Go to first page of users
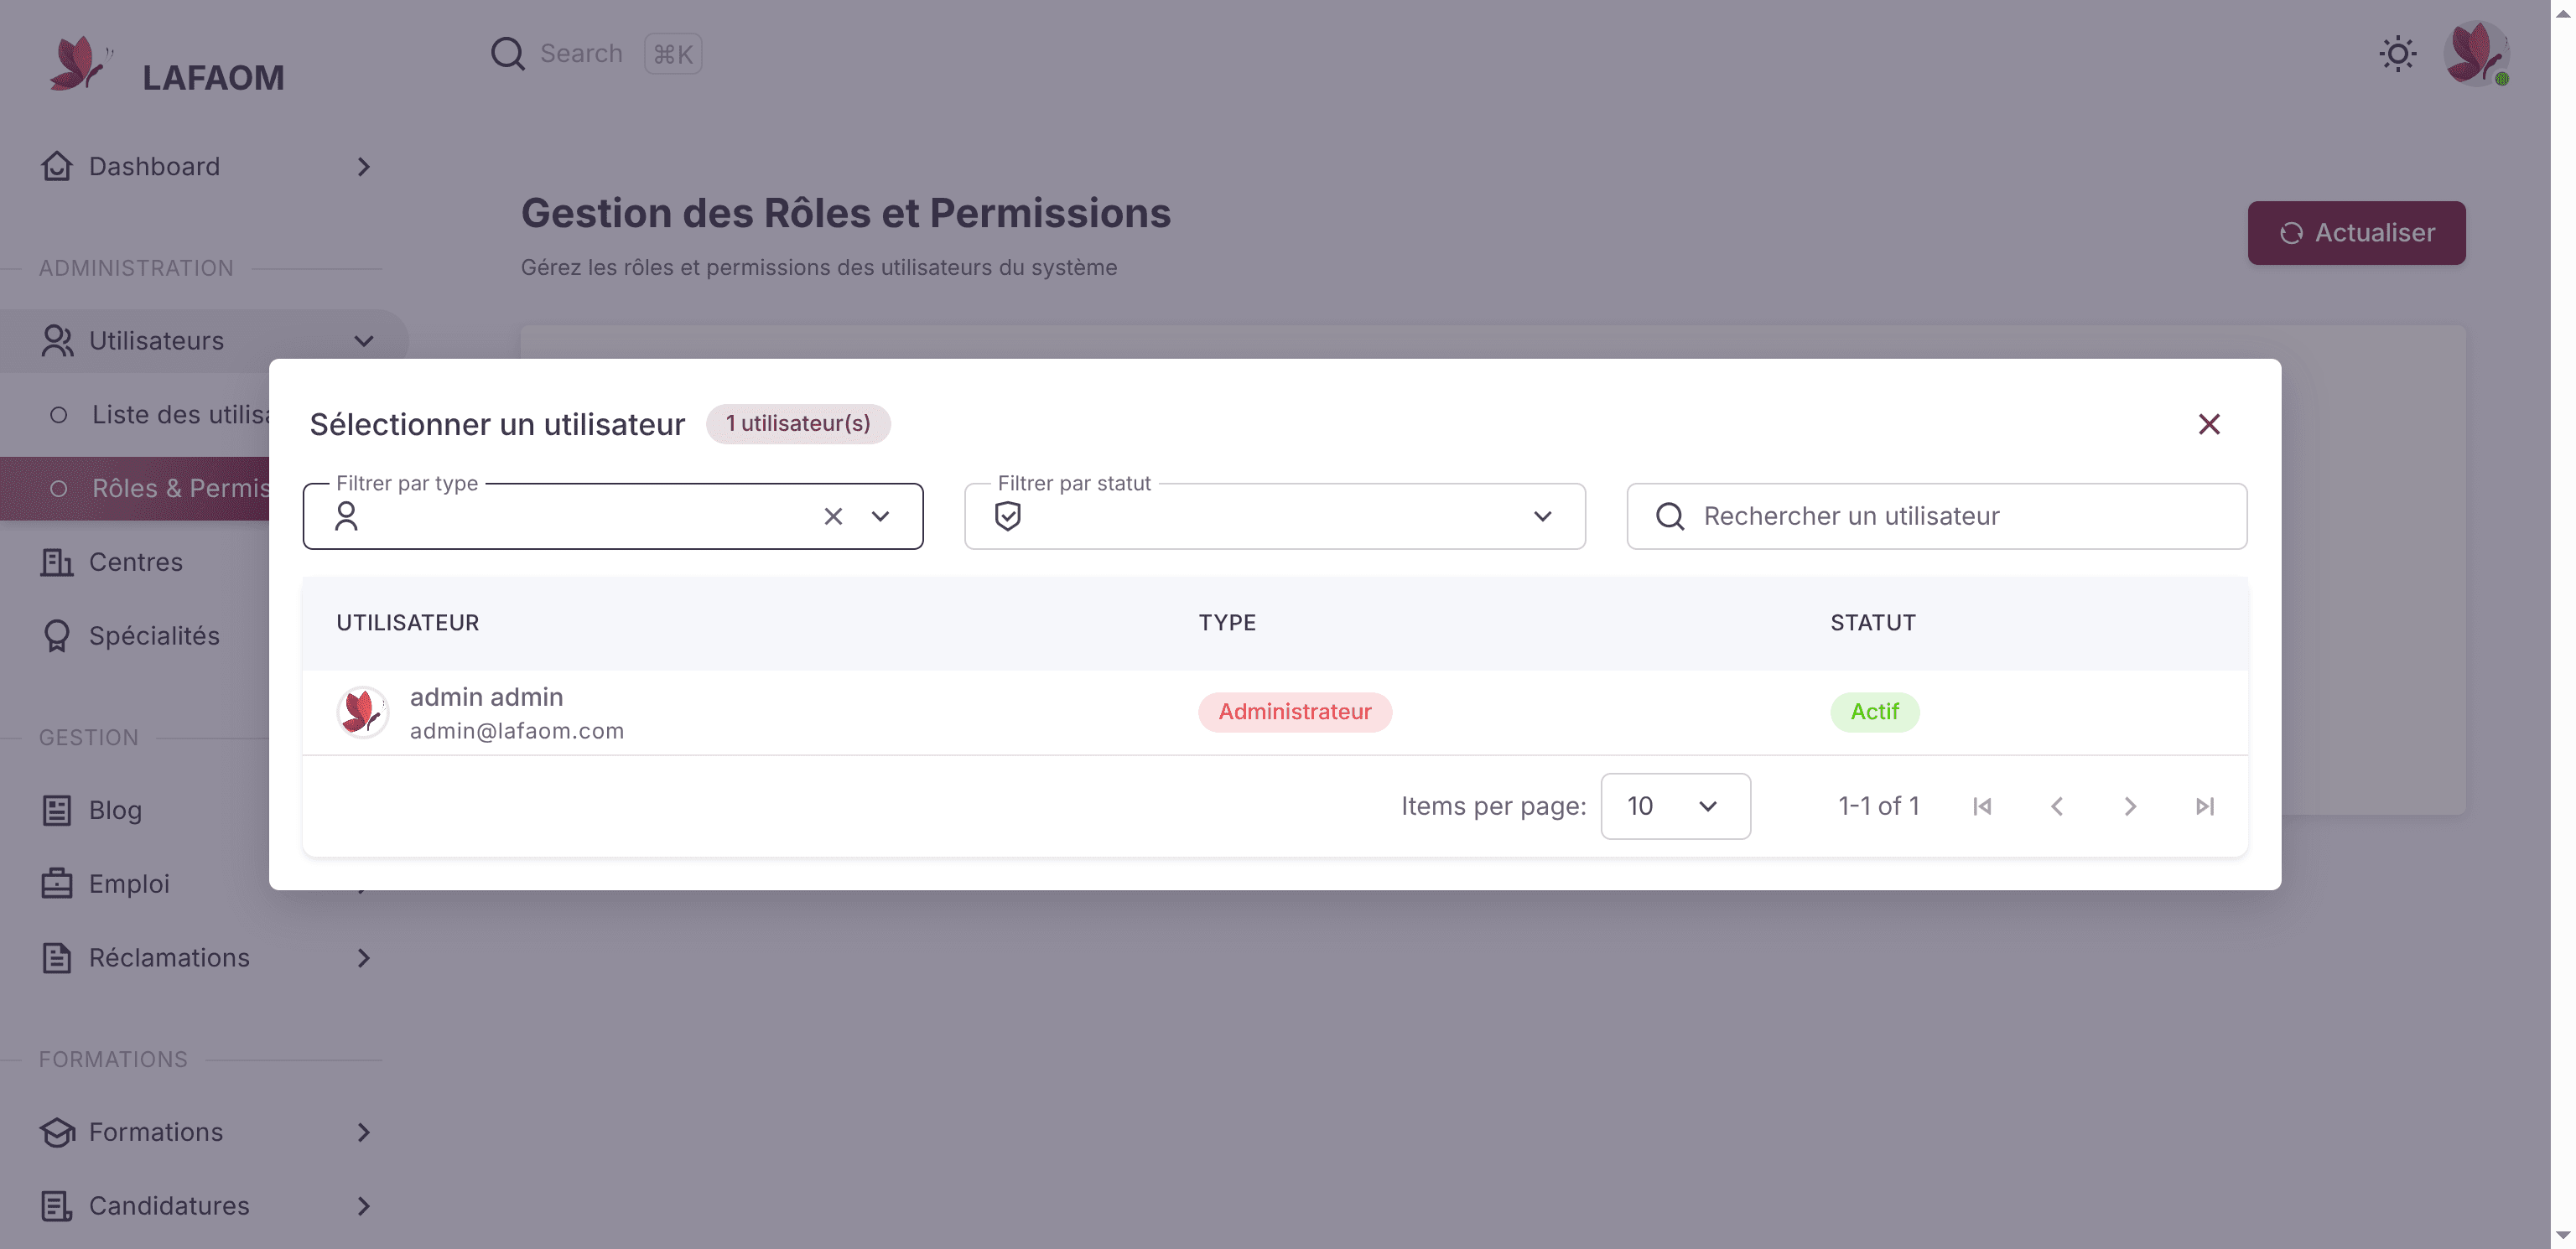Image resolution: width=2576 pixels, height=1249 pixels. [1982, 806]
